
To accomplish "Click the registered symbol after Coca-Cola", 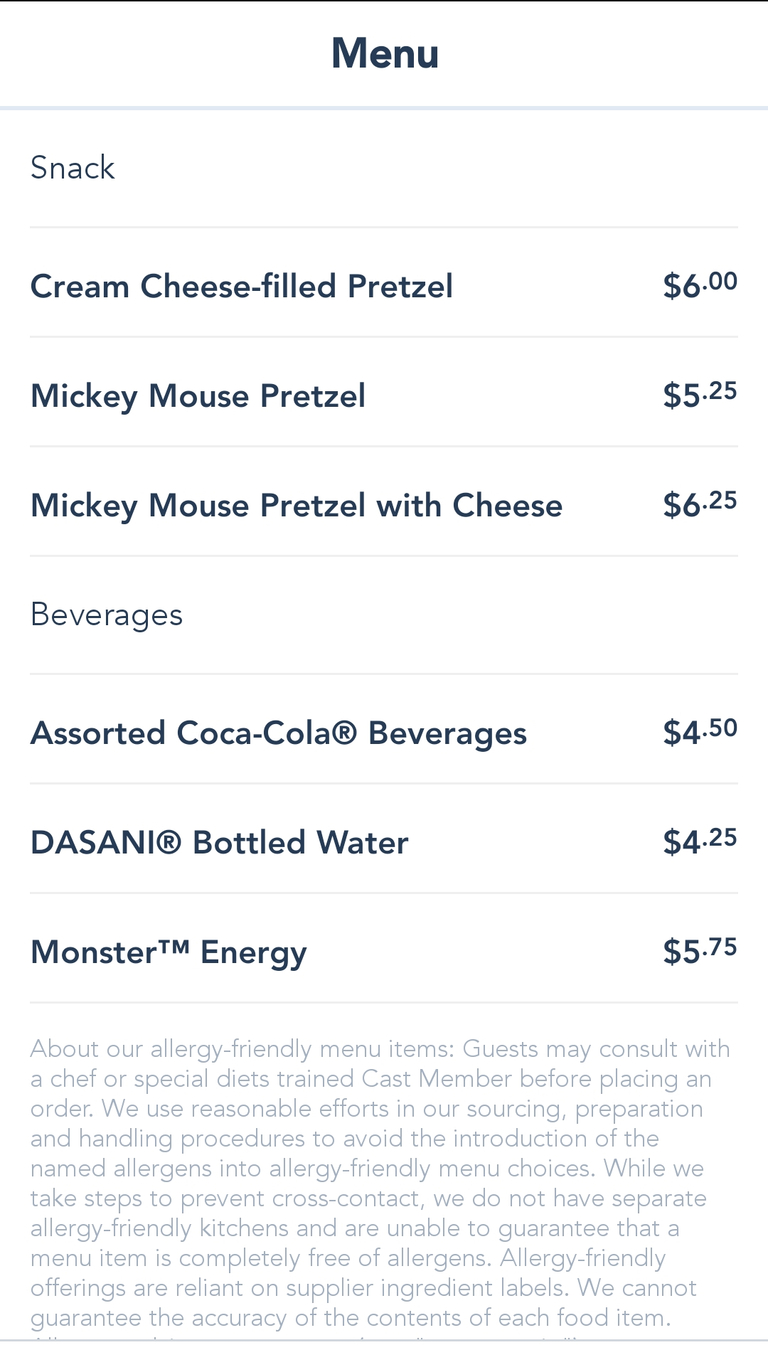I will click(346, 732).
